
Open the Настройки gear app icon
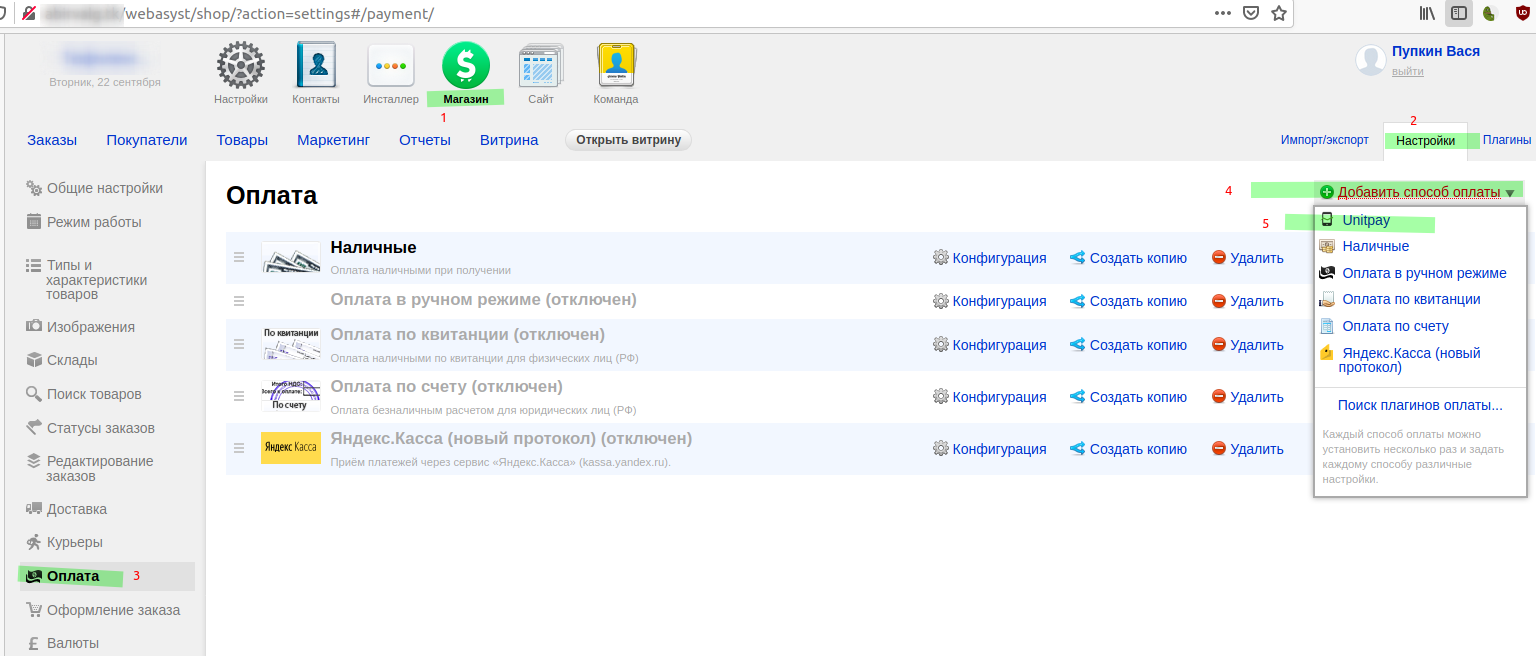click(x=240, y=66)
